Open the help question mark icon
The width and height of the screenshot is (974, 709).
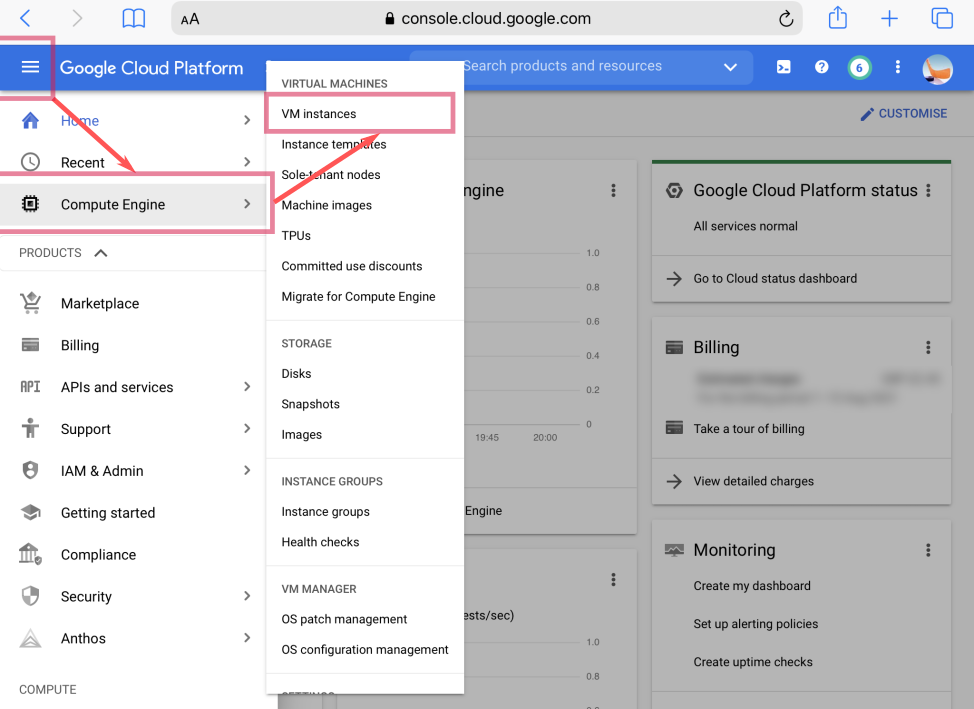click(x=821, y=67)
